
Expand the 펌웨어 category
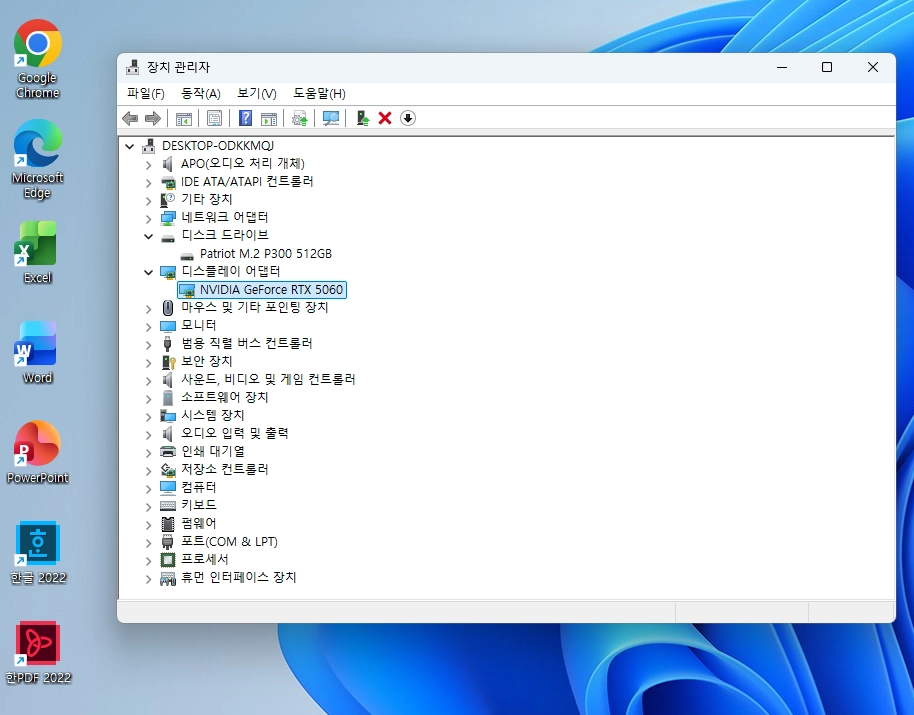click(x=149, y=525)
